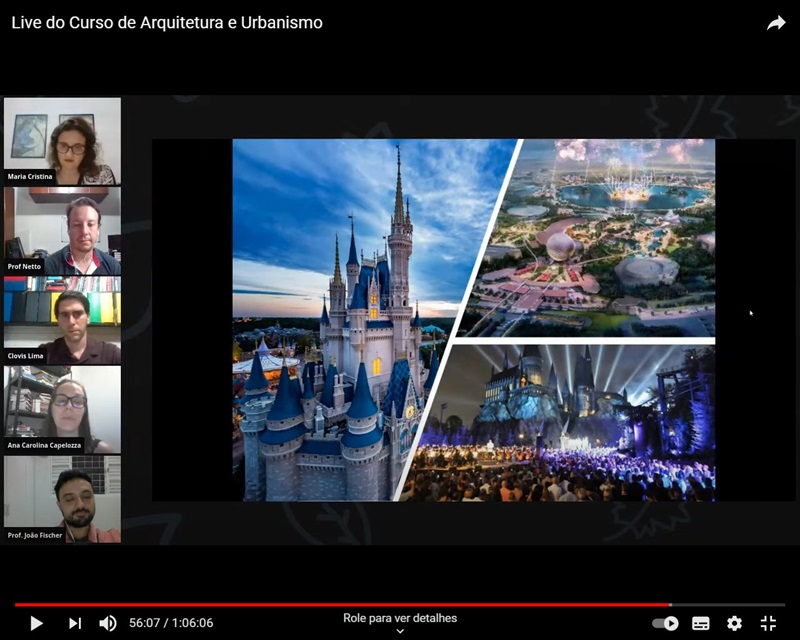
Task: Click the Cinderella castle slide photo
Action: pyautogui.click(x=357, y=320)
